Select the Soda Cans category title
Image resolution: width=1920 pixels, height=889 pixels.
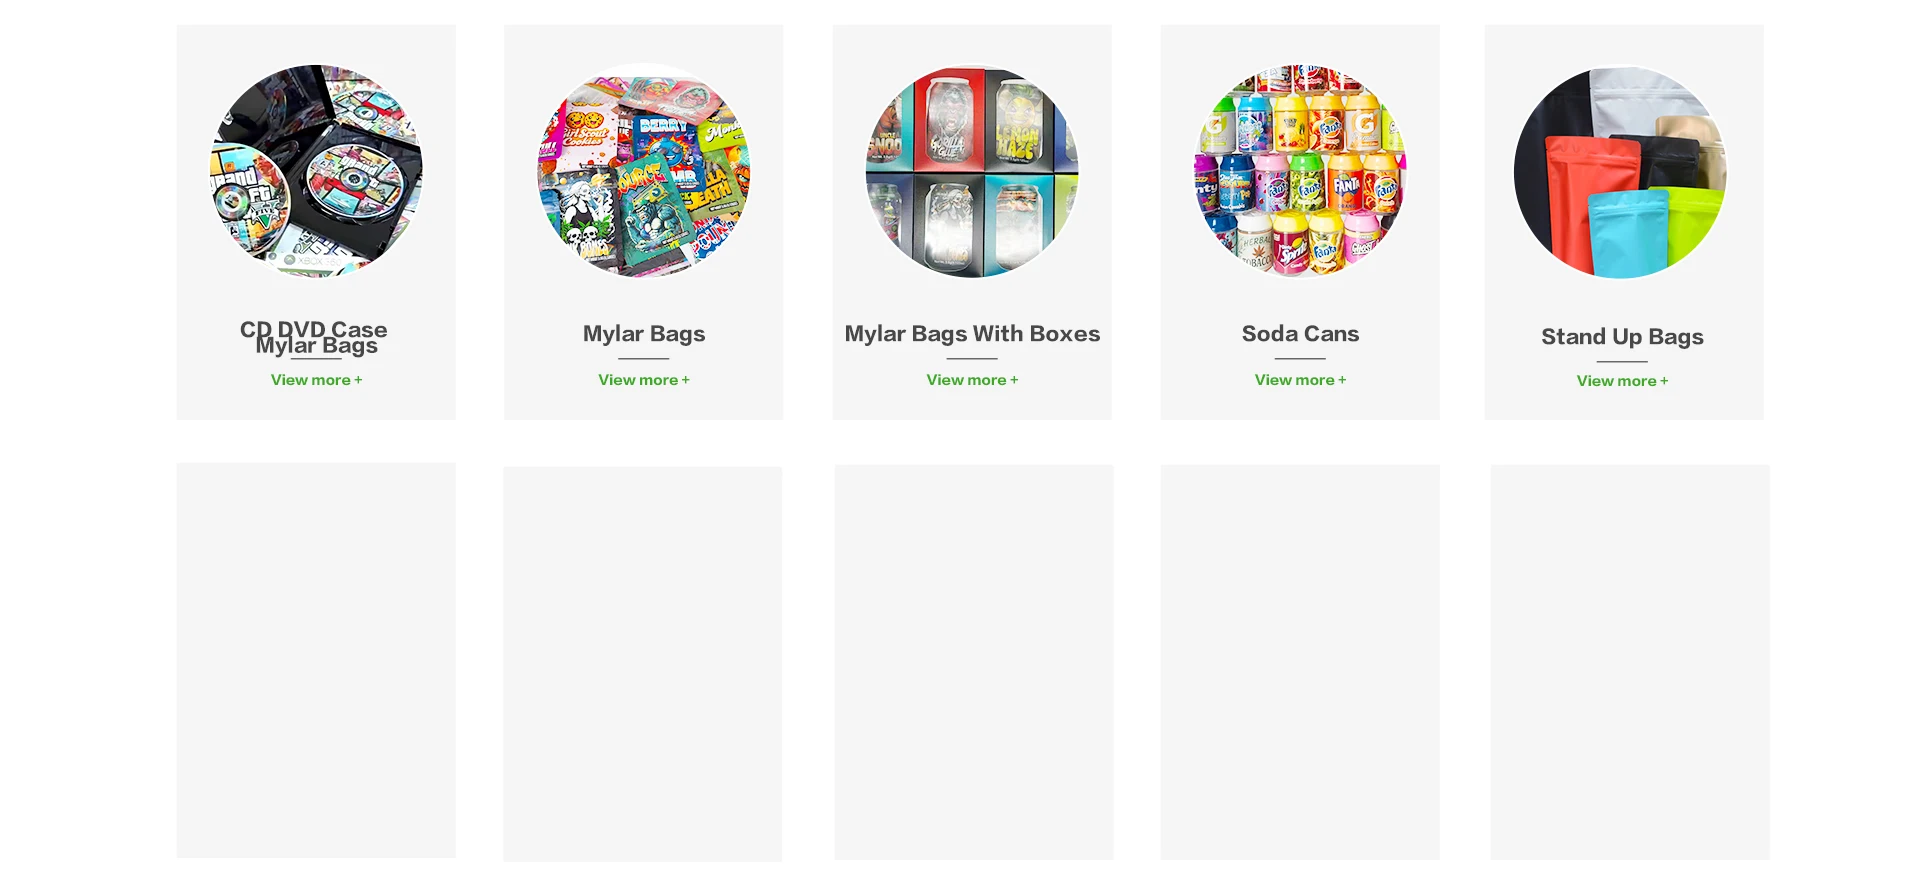click(x=1300, y=334)
